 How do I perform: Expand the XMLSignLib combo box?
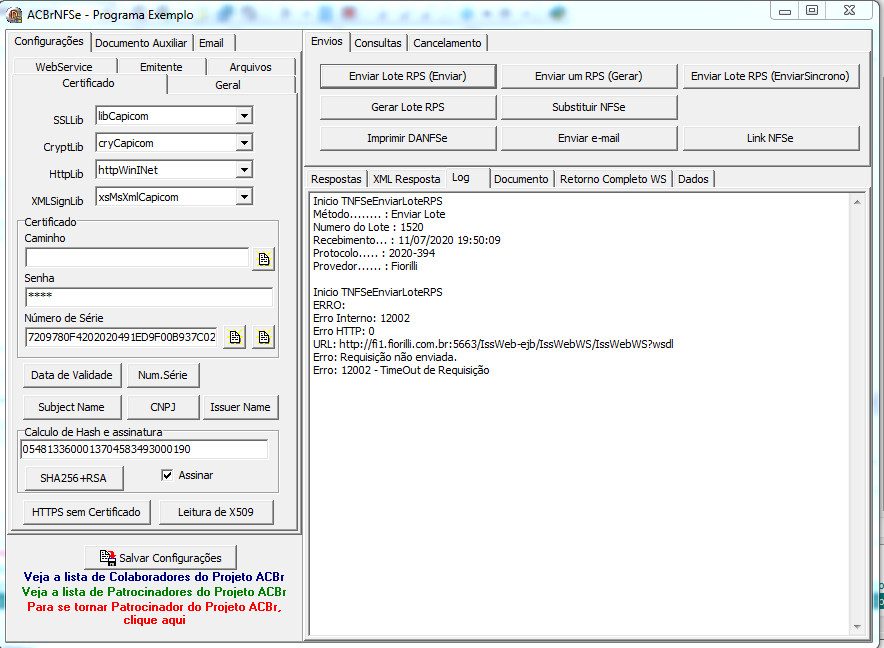point(244,197)
